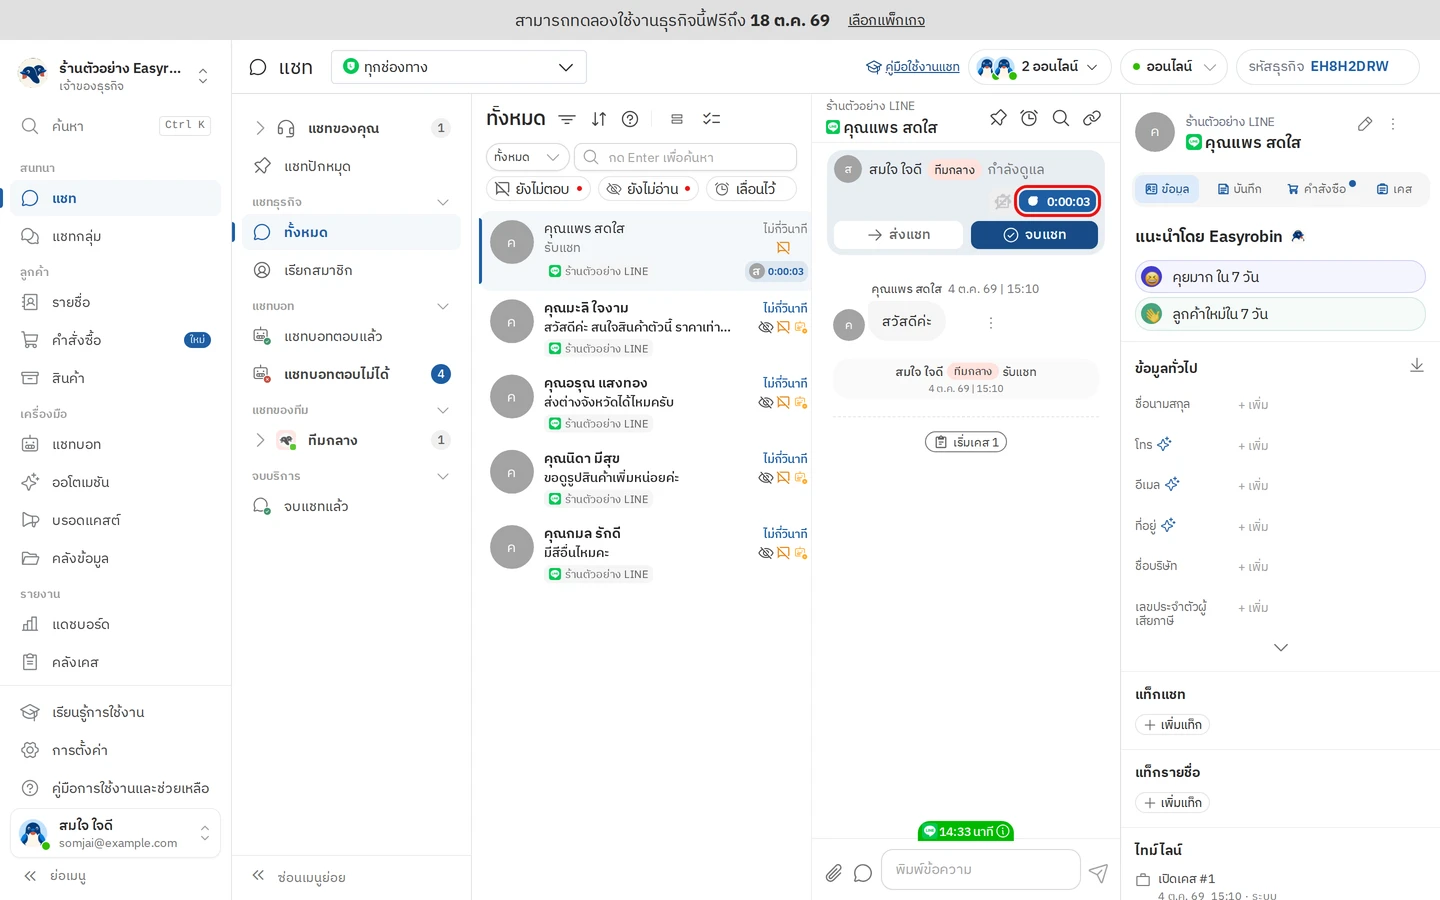This screenshot has height=900, width=1440.
Task: Focus the พิมพ์ข้อความ message input field
Action: (x=980, y=870)
